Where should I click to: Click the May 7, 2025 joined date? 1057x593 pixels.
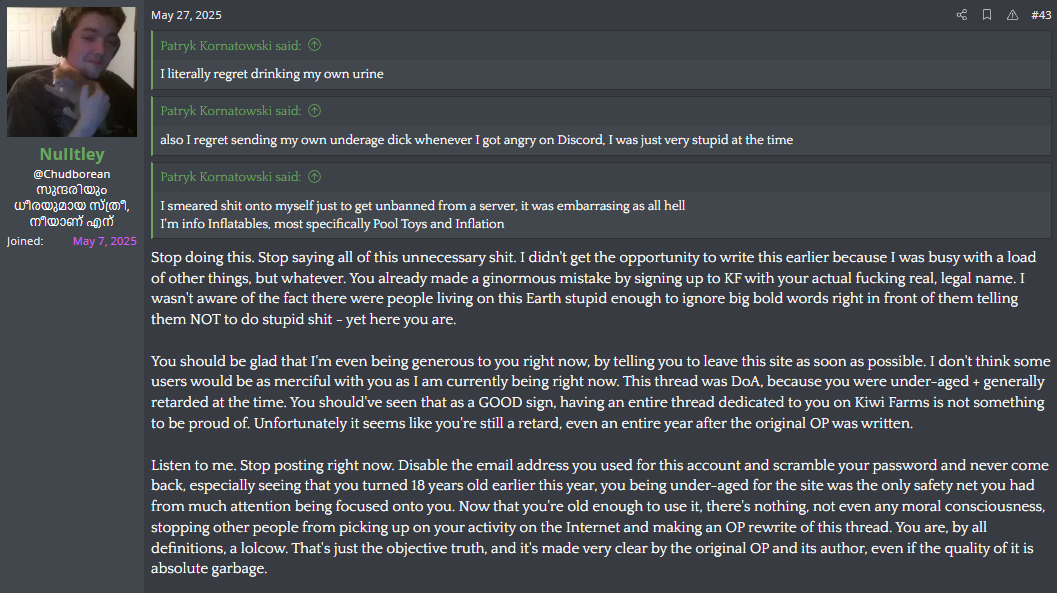[104, 241]
